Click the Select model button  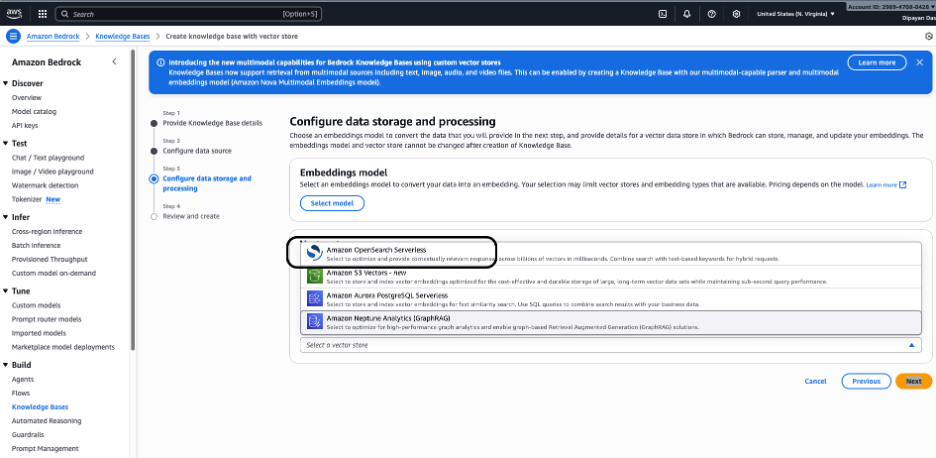pyautogui.click(x=332, y=203)
